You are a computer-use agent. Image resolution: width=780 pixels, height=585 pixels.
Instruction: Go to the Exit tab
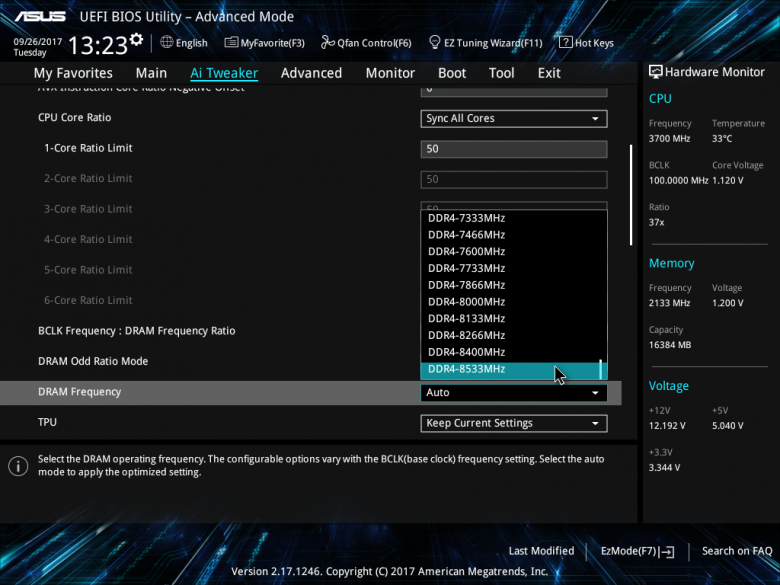point(549,73)
